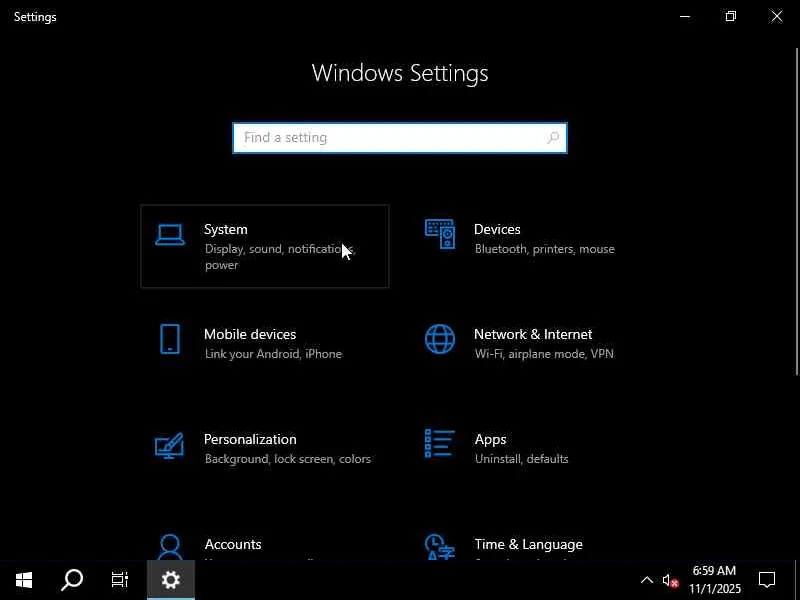
Task: Open the Network & Internet globe icon
Action: pyautogui.click(x=440, y=339)
